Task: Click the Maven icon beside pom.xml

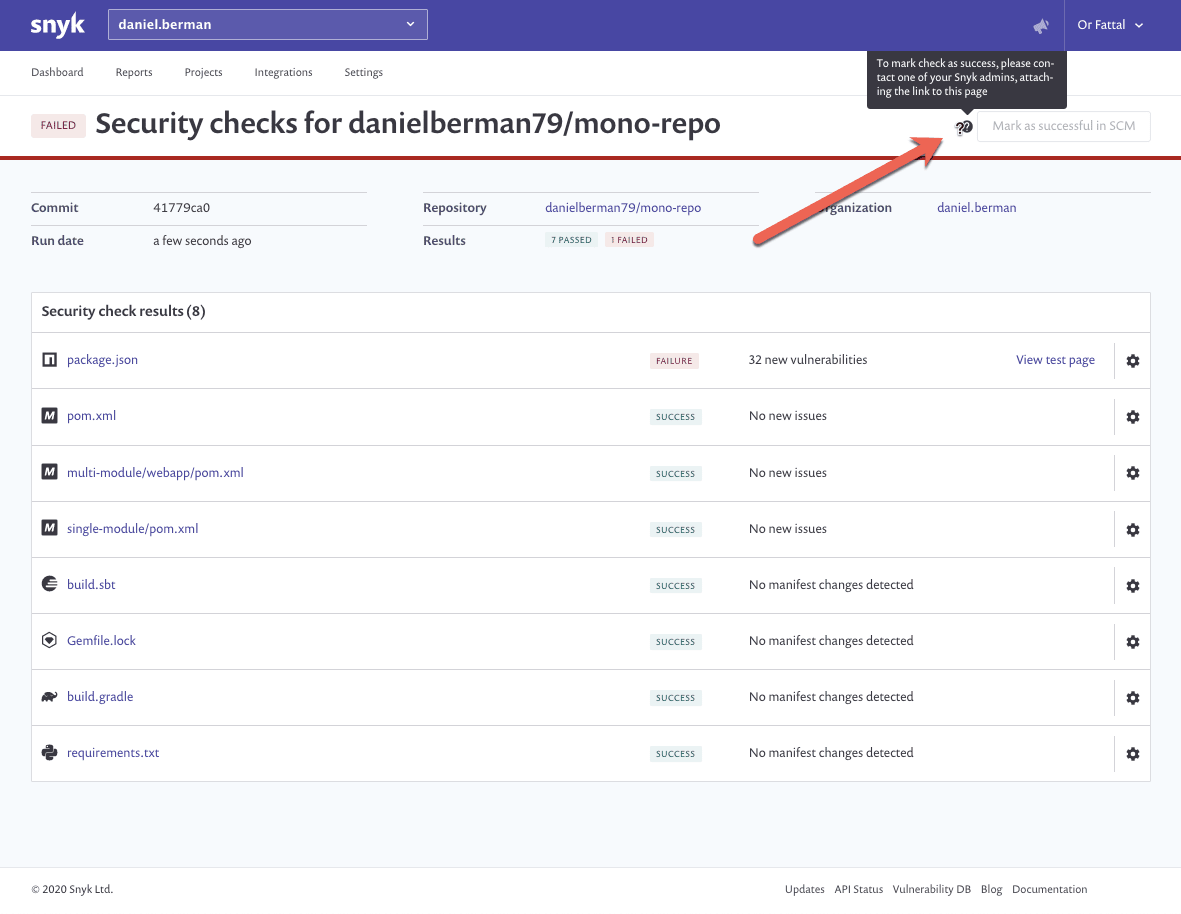Action: [x=49, y=416]
